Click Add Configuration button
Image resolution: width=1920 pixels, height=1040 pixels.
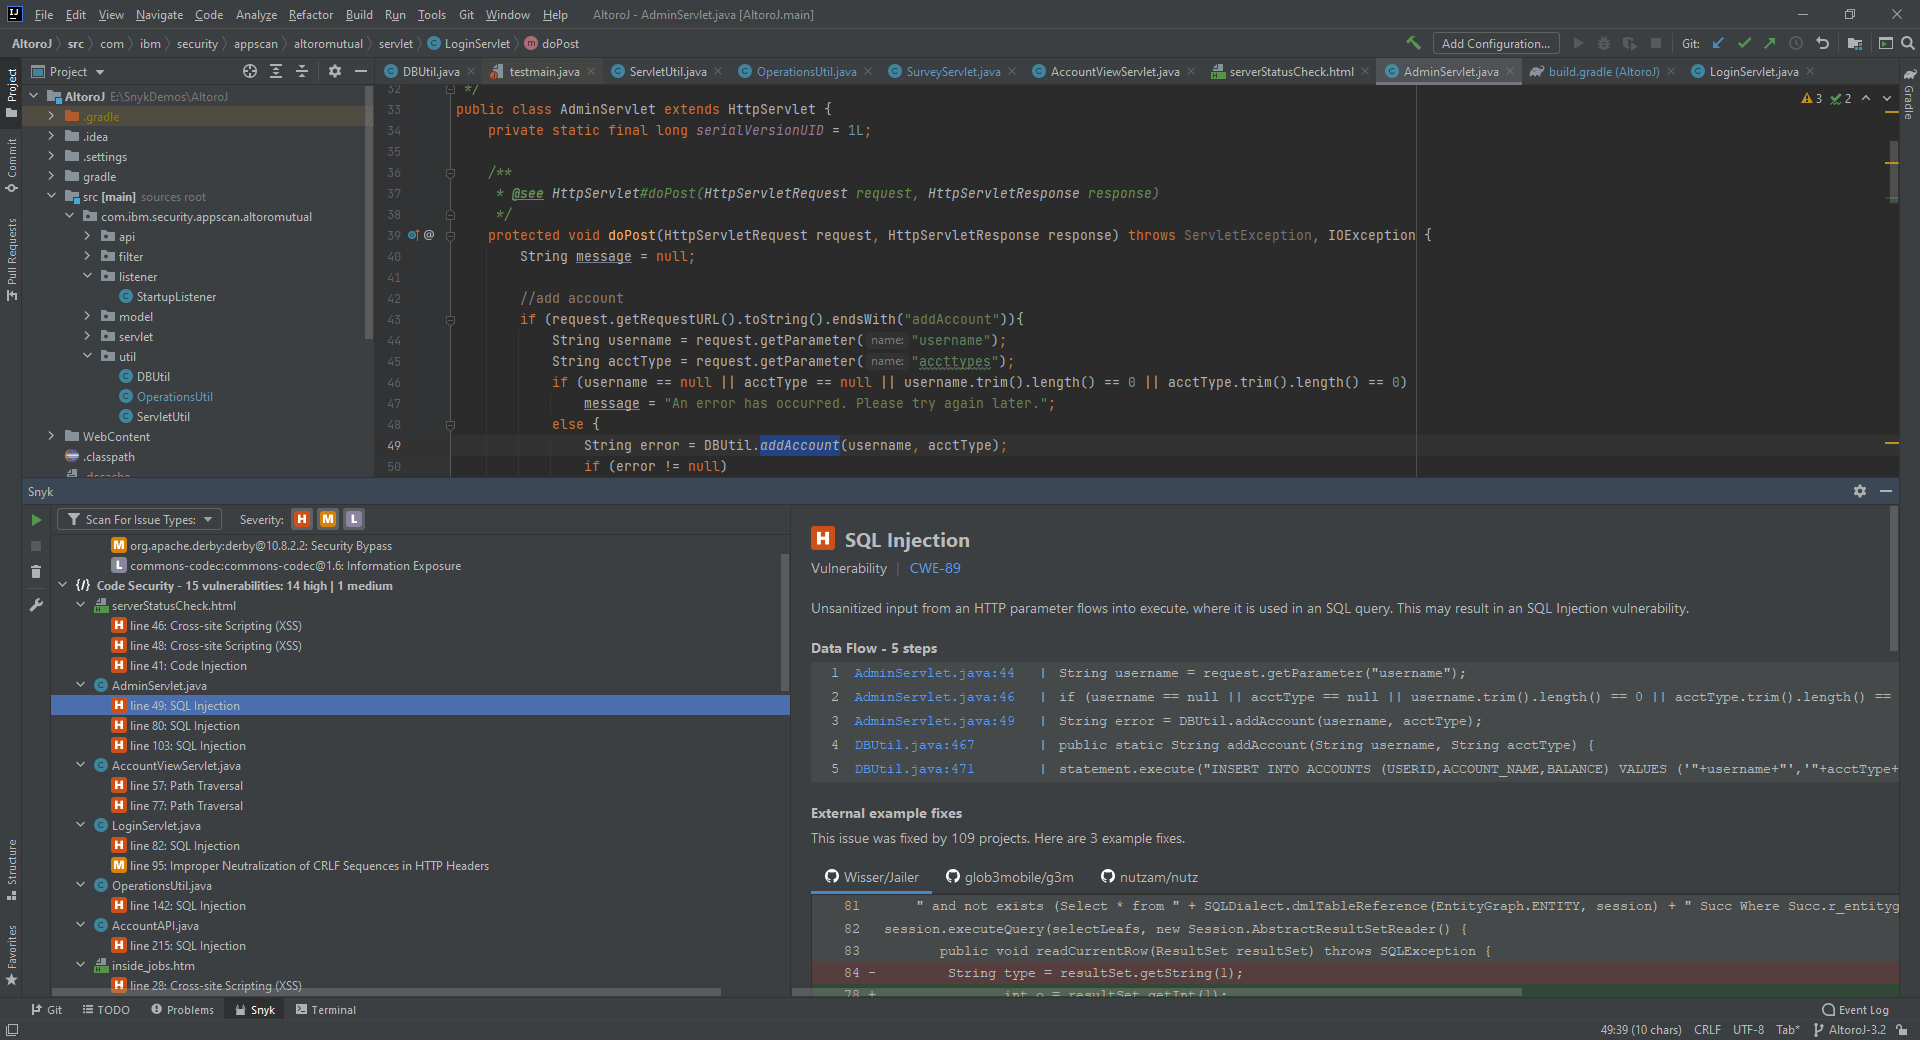pos(1496,43)
